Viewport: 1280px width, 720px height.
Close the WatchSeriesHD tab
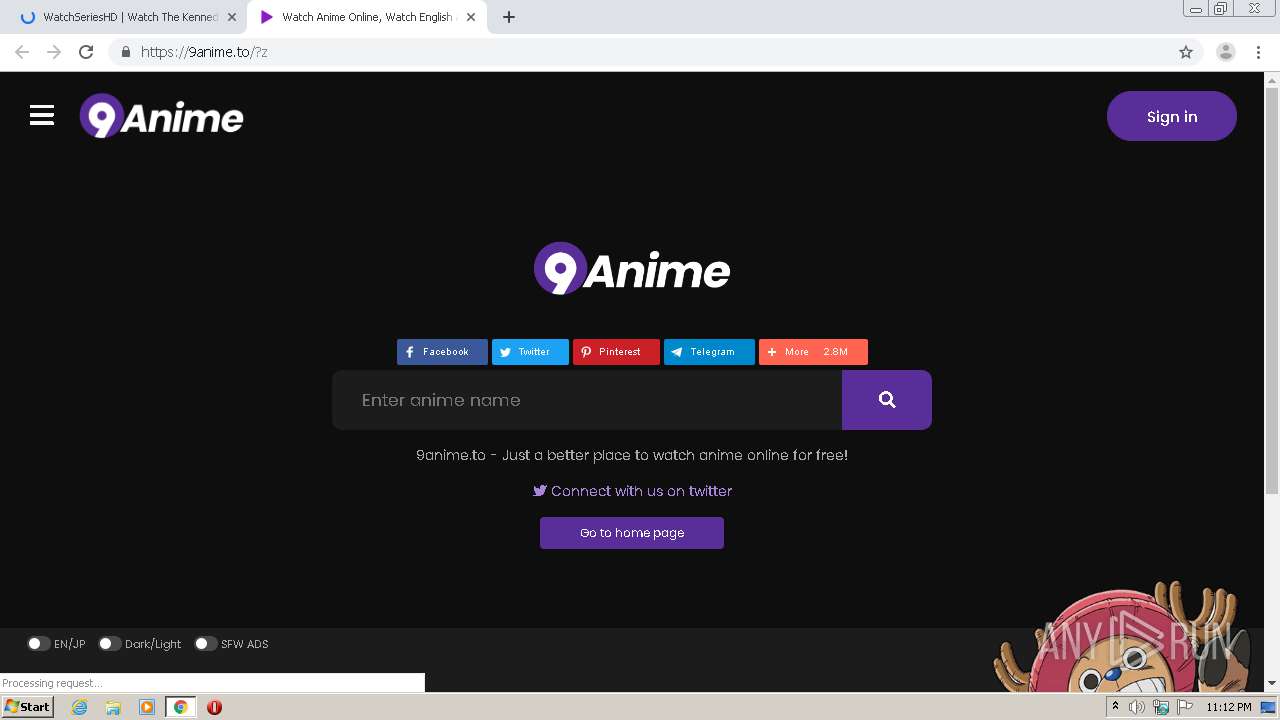click(x=232, y=17)
